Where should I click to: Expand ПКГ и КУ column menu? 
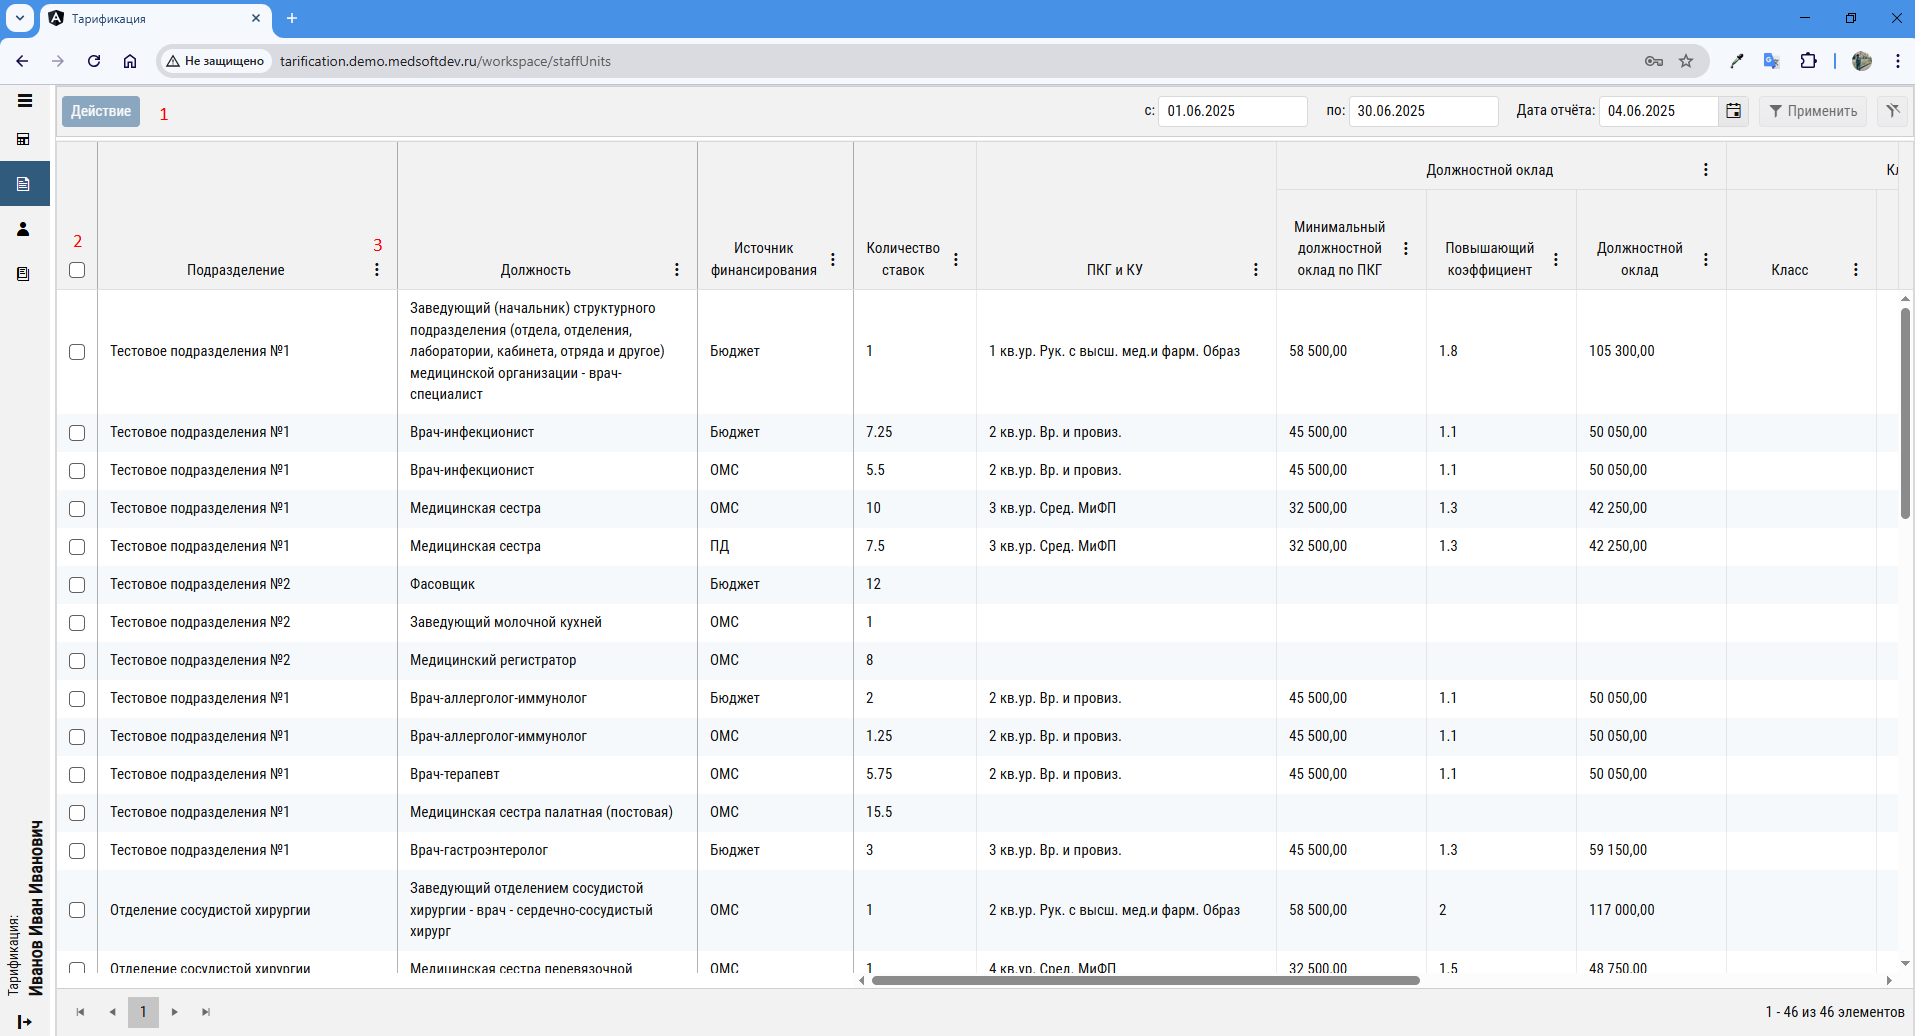pos(1256,270)
